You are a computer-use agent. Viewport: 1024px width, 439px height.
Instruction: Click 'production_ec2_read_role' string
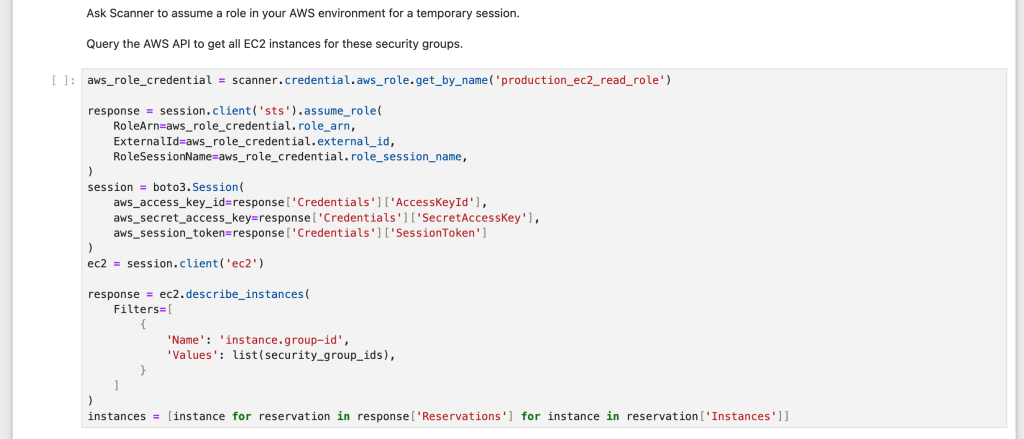coord(581,80)
